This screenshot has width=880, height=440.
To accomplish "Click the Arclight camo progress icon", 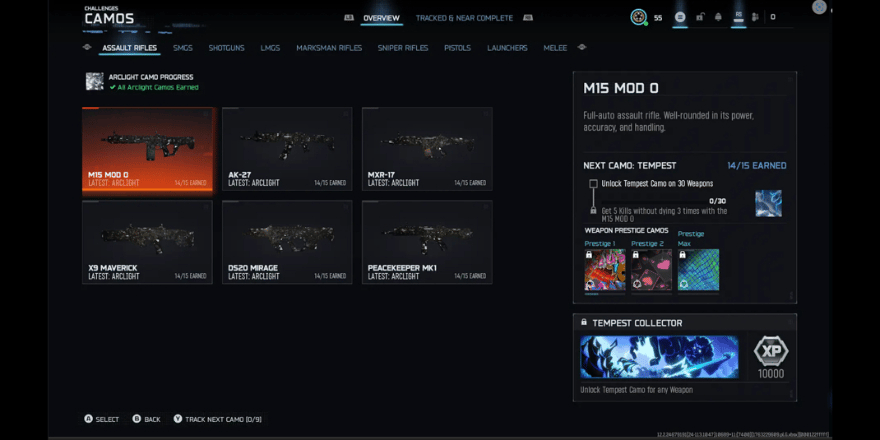I will [x=94, y=81].
